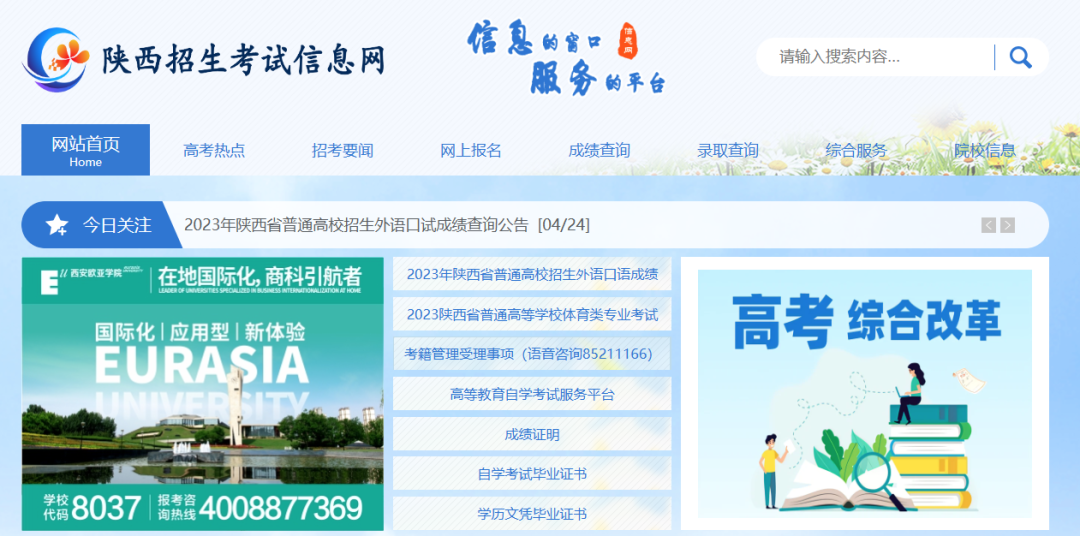Image resolution: width=1080 pixels, height=536 pixels.
Task: Open 招考要闻 menu item
Action: tap(342, 150)
